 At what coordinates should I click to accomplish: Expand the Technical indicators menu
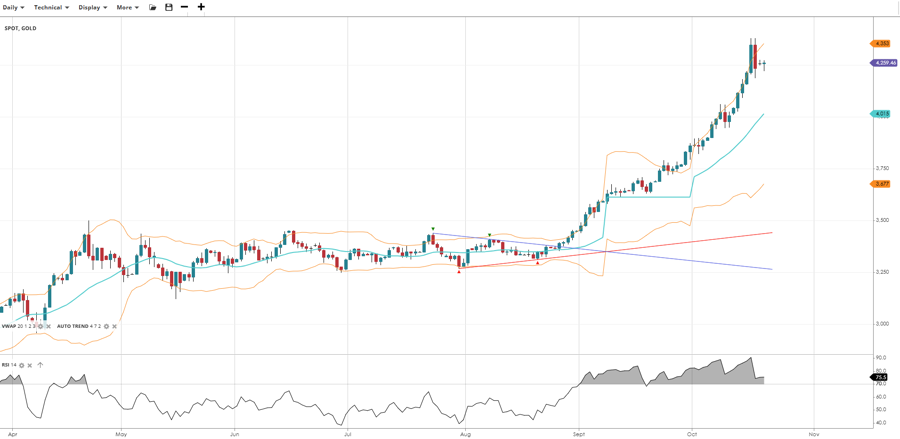[x=51, y=7]
